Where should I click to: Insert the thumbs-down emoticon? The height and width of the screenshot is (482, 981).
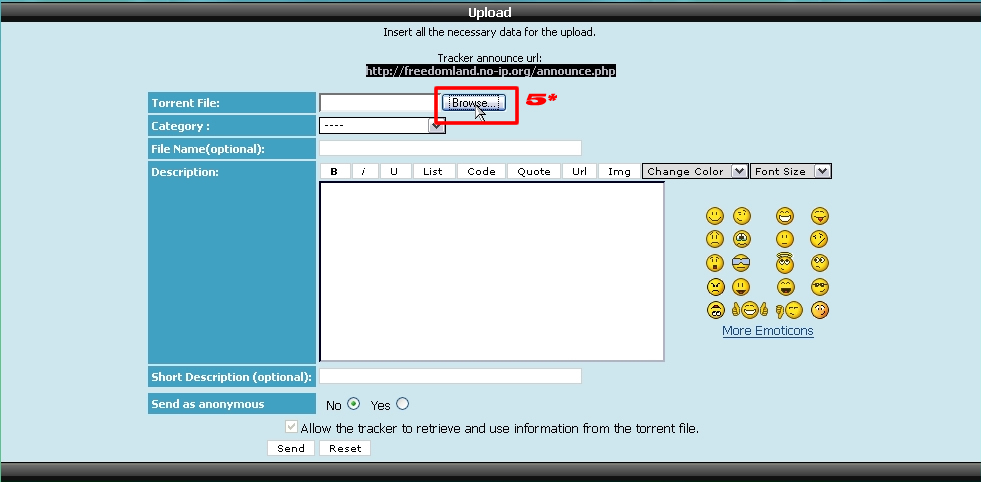tap(790, 310)
